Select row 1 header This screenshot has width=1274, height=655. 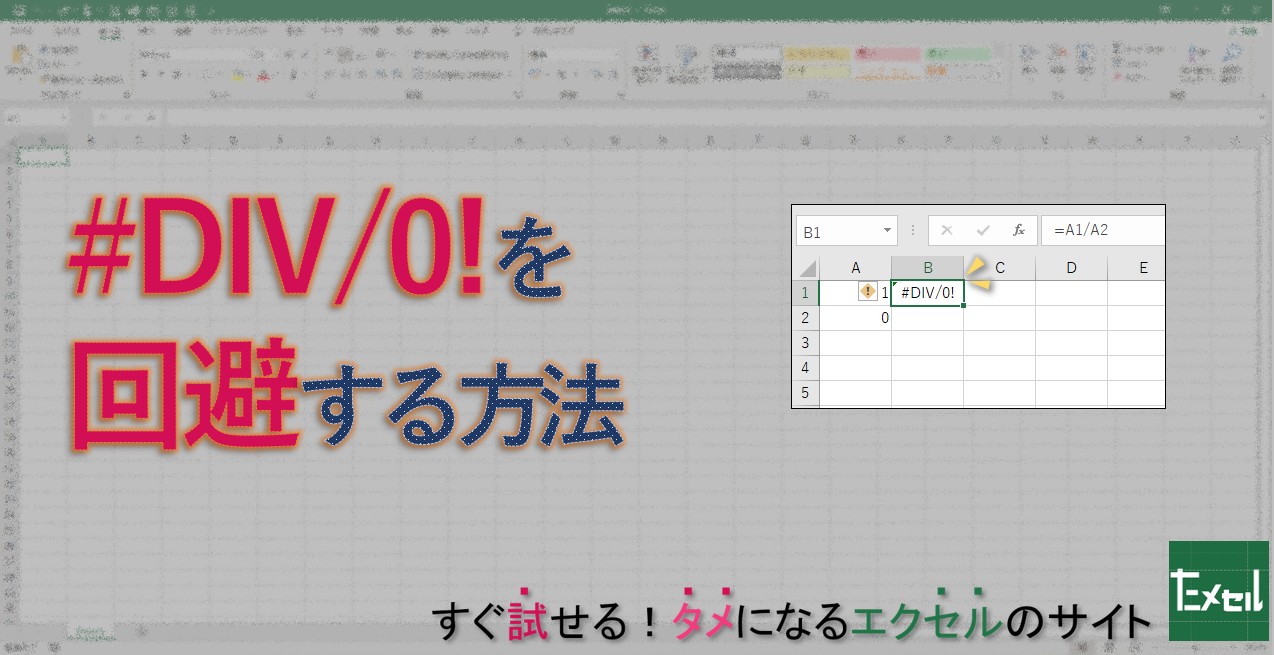pos(805,293)
